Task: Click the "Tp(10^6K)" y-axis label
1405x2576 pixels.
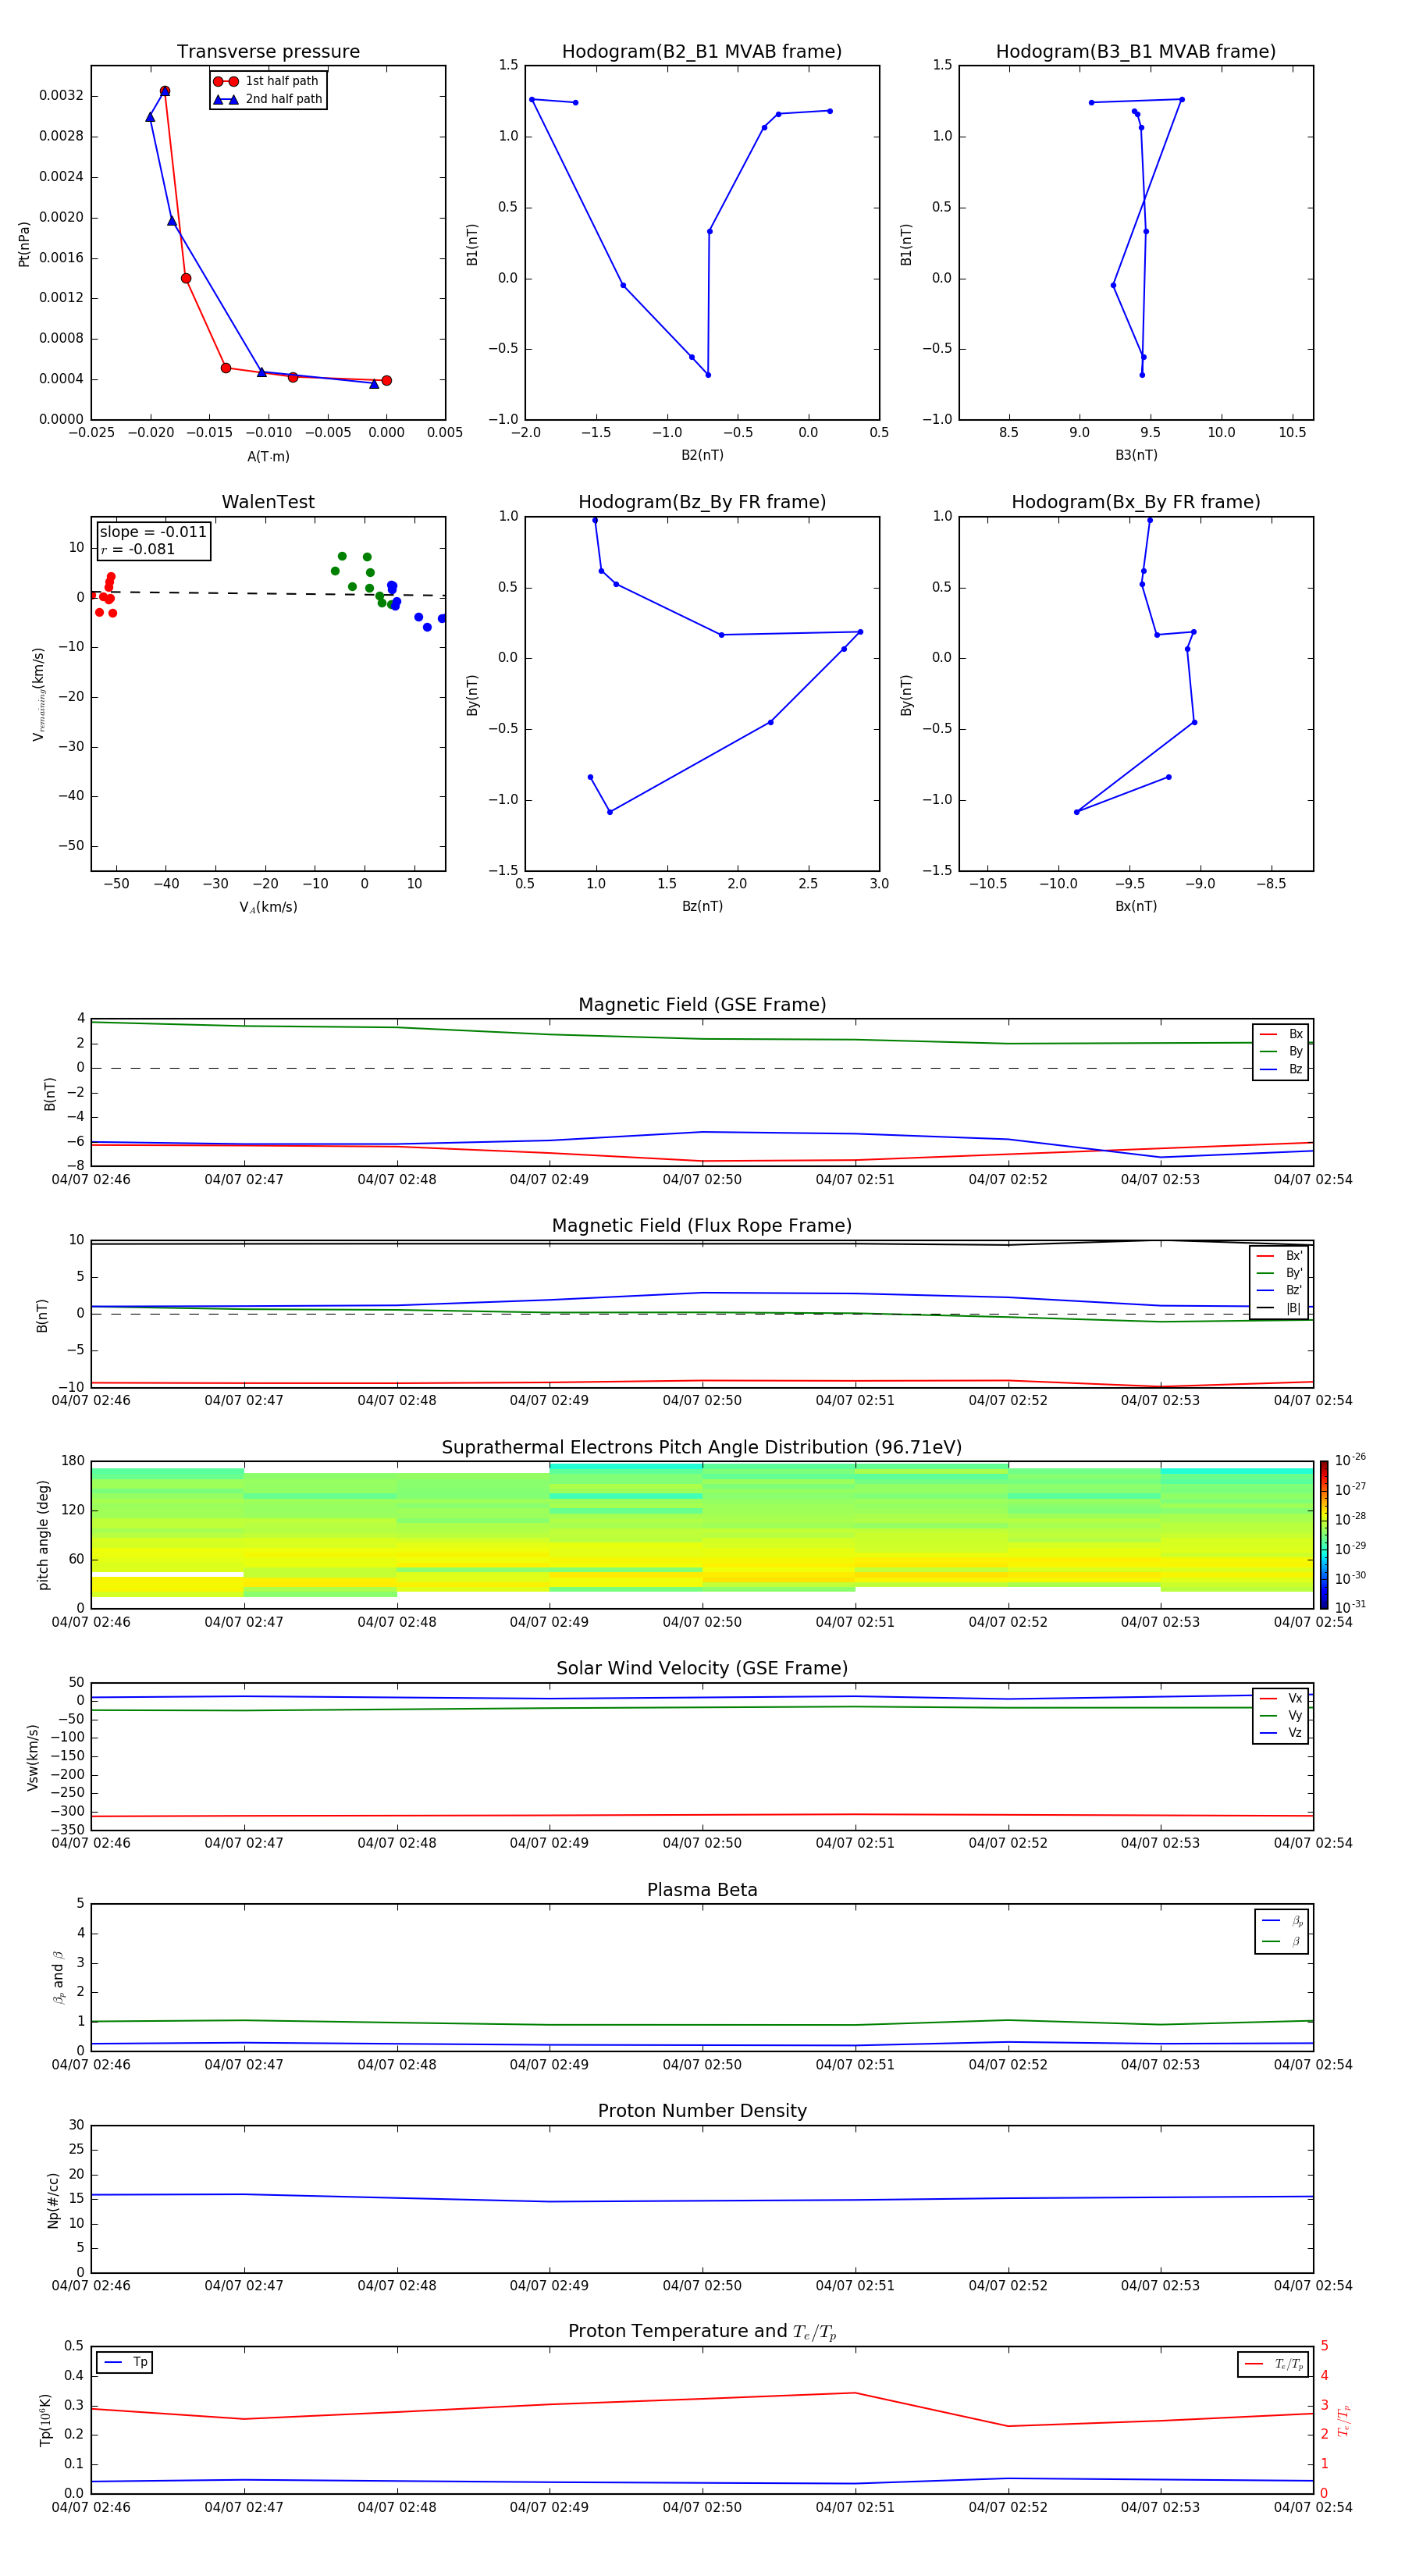Action: click(x=45, y=2420)
